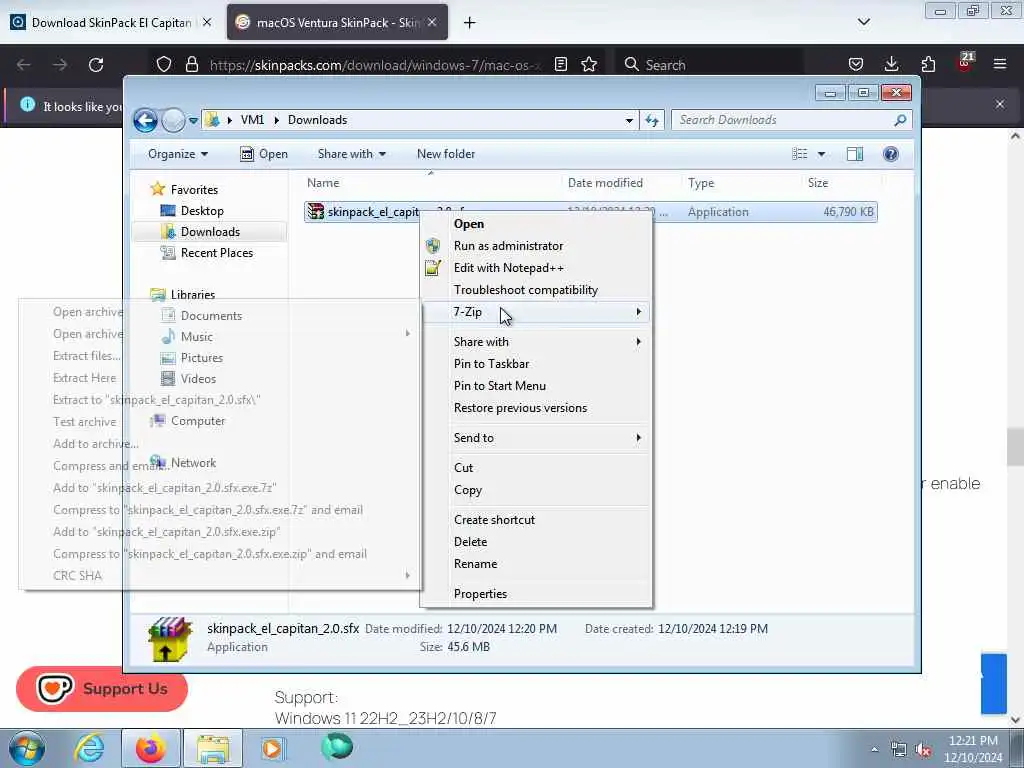Click the search magnifier in Search Downloads
This screenshot has width=1024, height=768.
tap(900, 120)
